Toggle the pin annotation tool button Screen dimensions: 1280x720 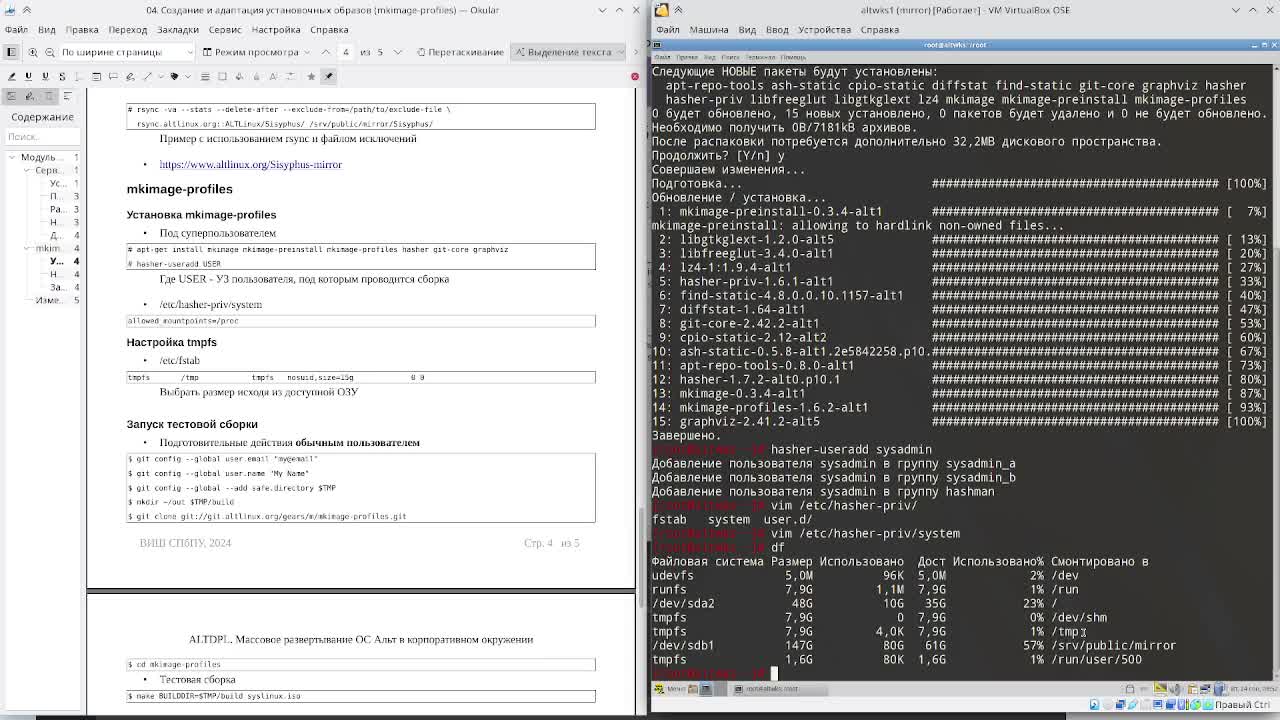[328, 76]
